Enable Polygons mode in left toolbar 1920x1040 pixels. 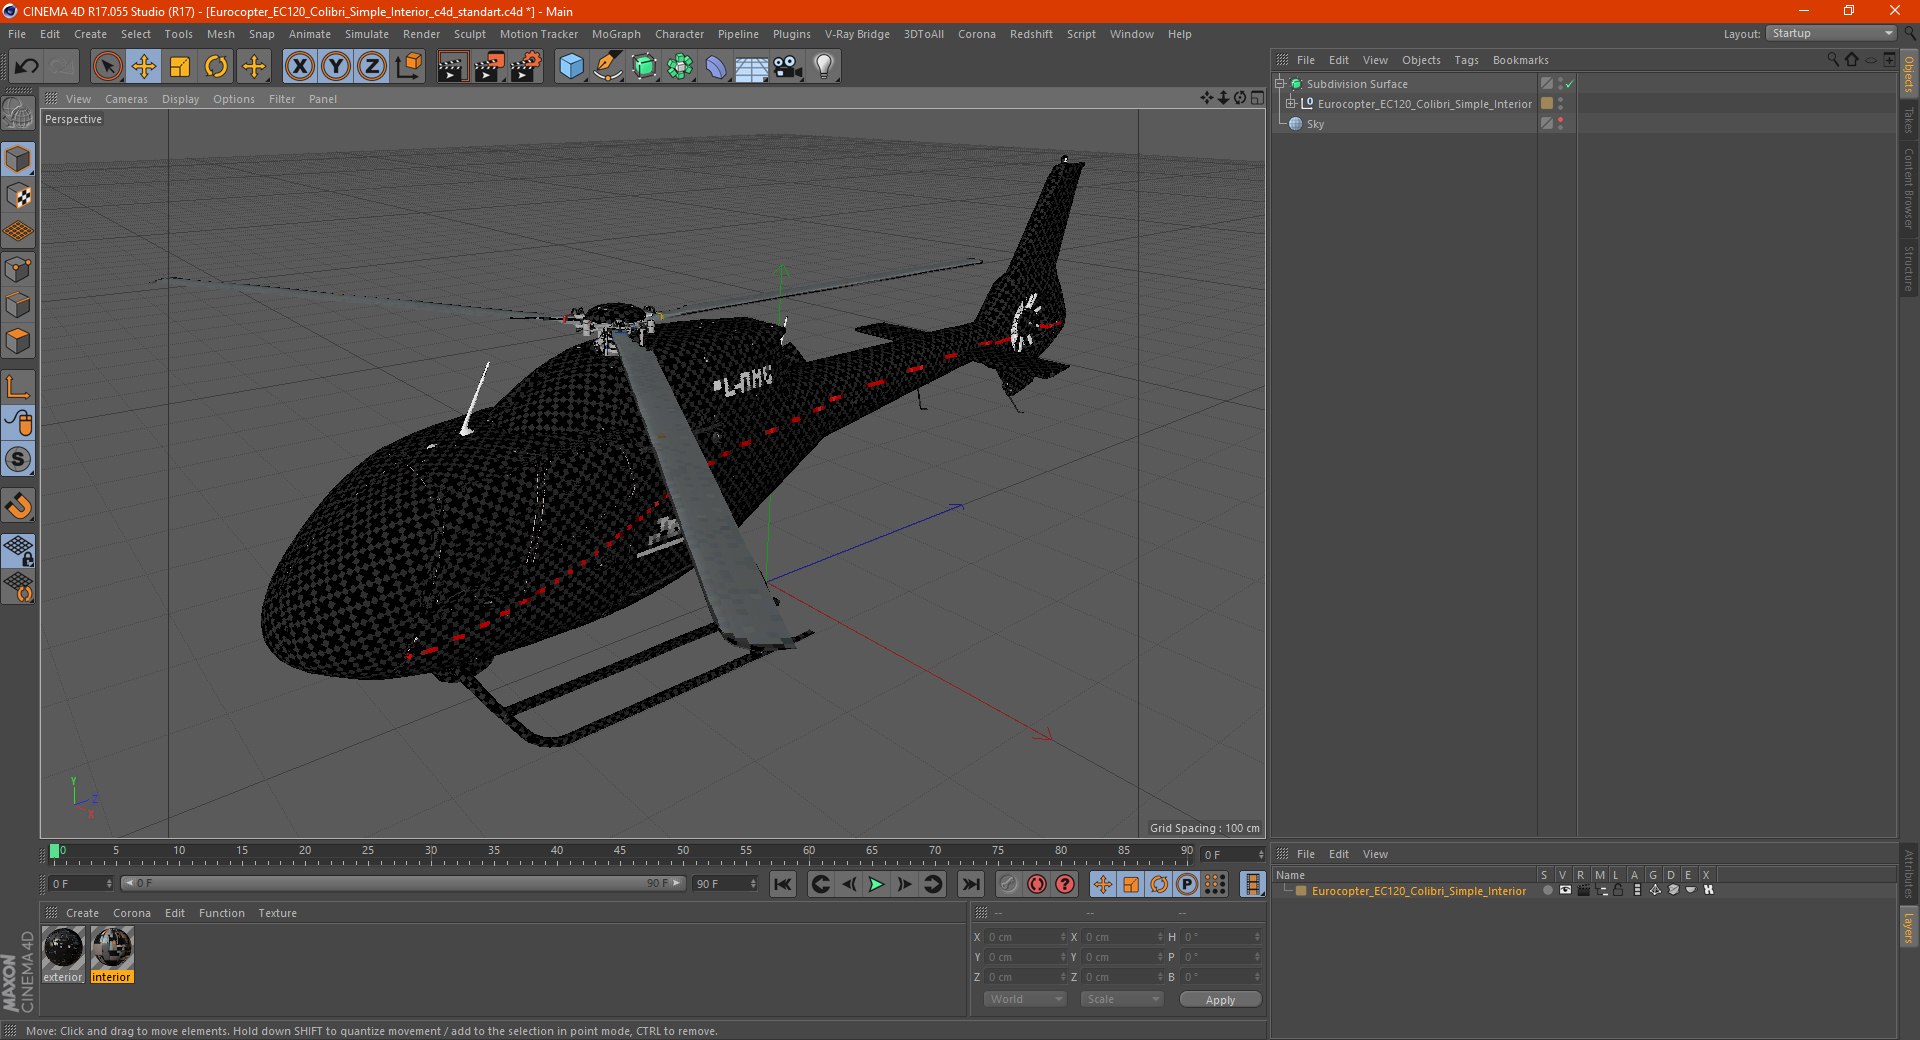coord(19,341)
